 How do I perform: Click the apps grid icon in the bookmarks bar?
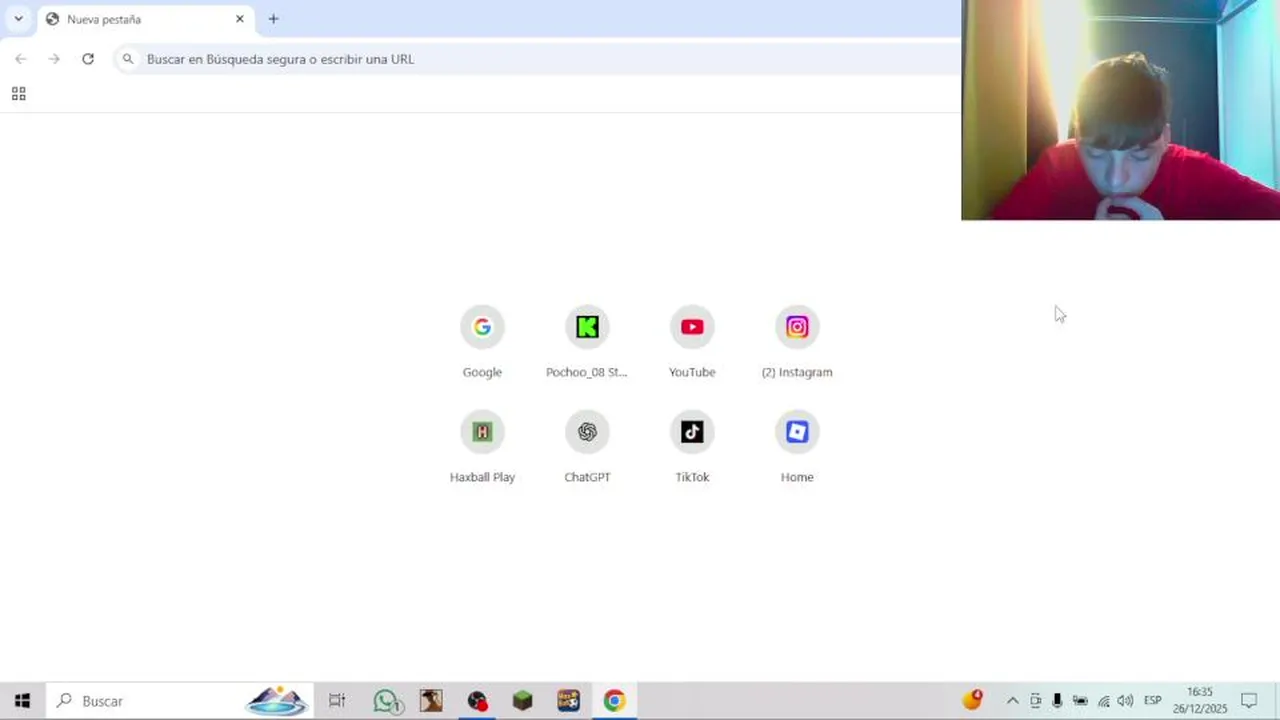point(18,94)
